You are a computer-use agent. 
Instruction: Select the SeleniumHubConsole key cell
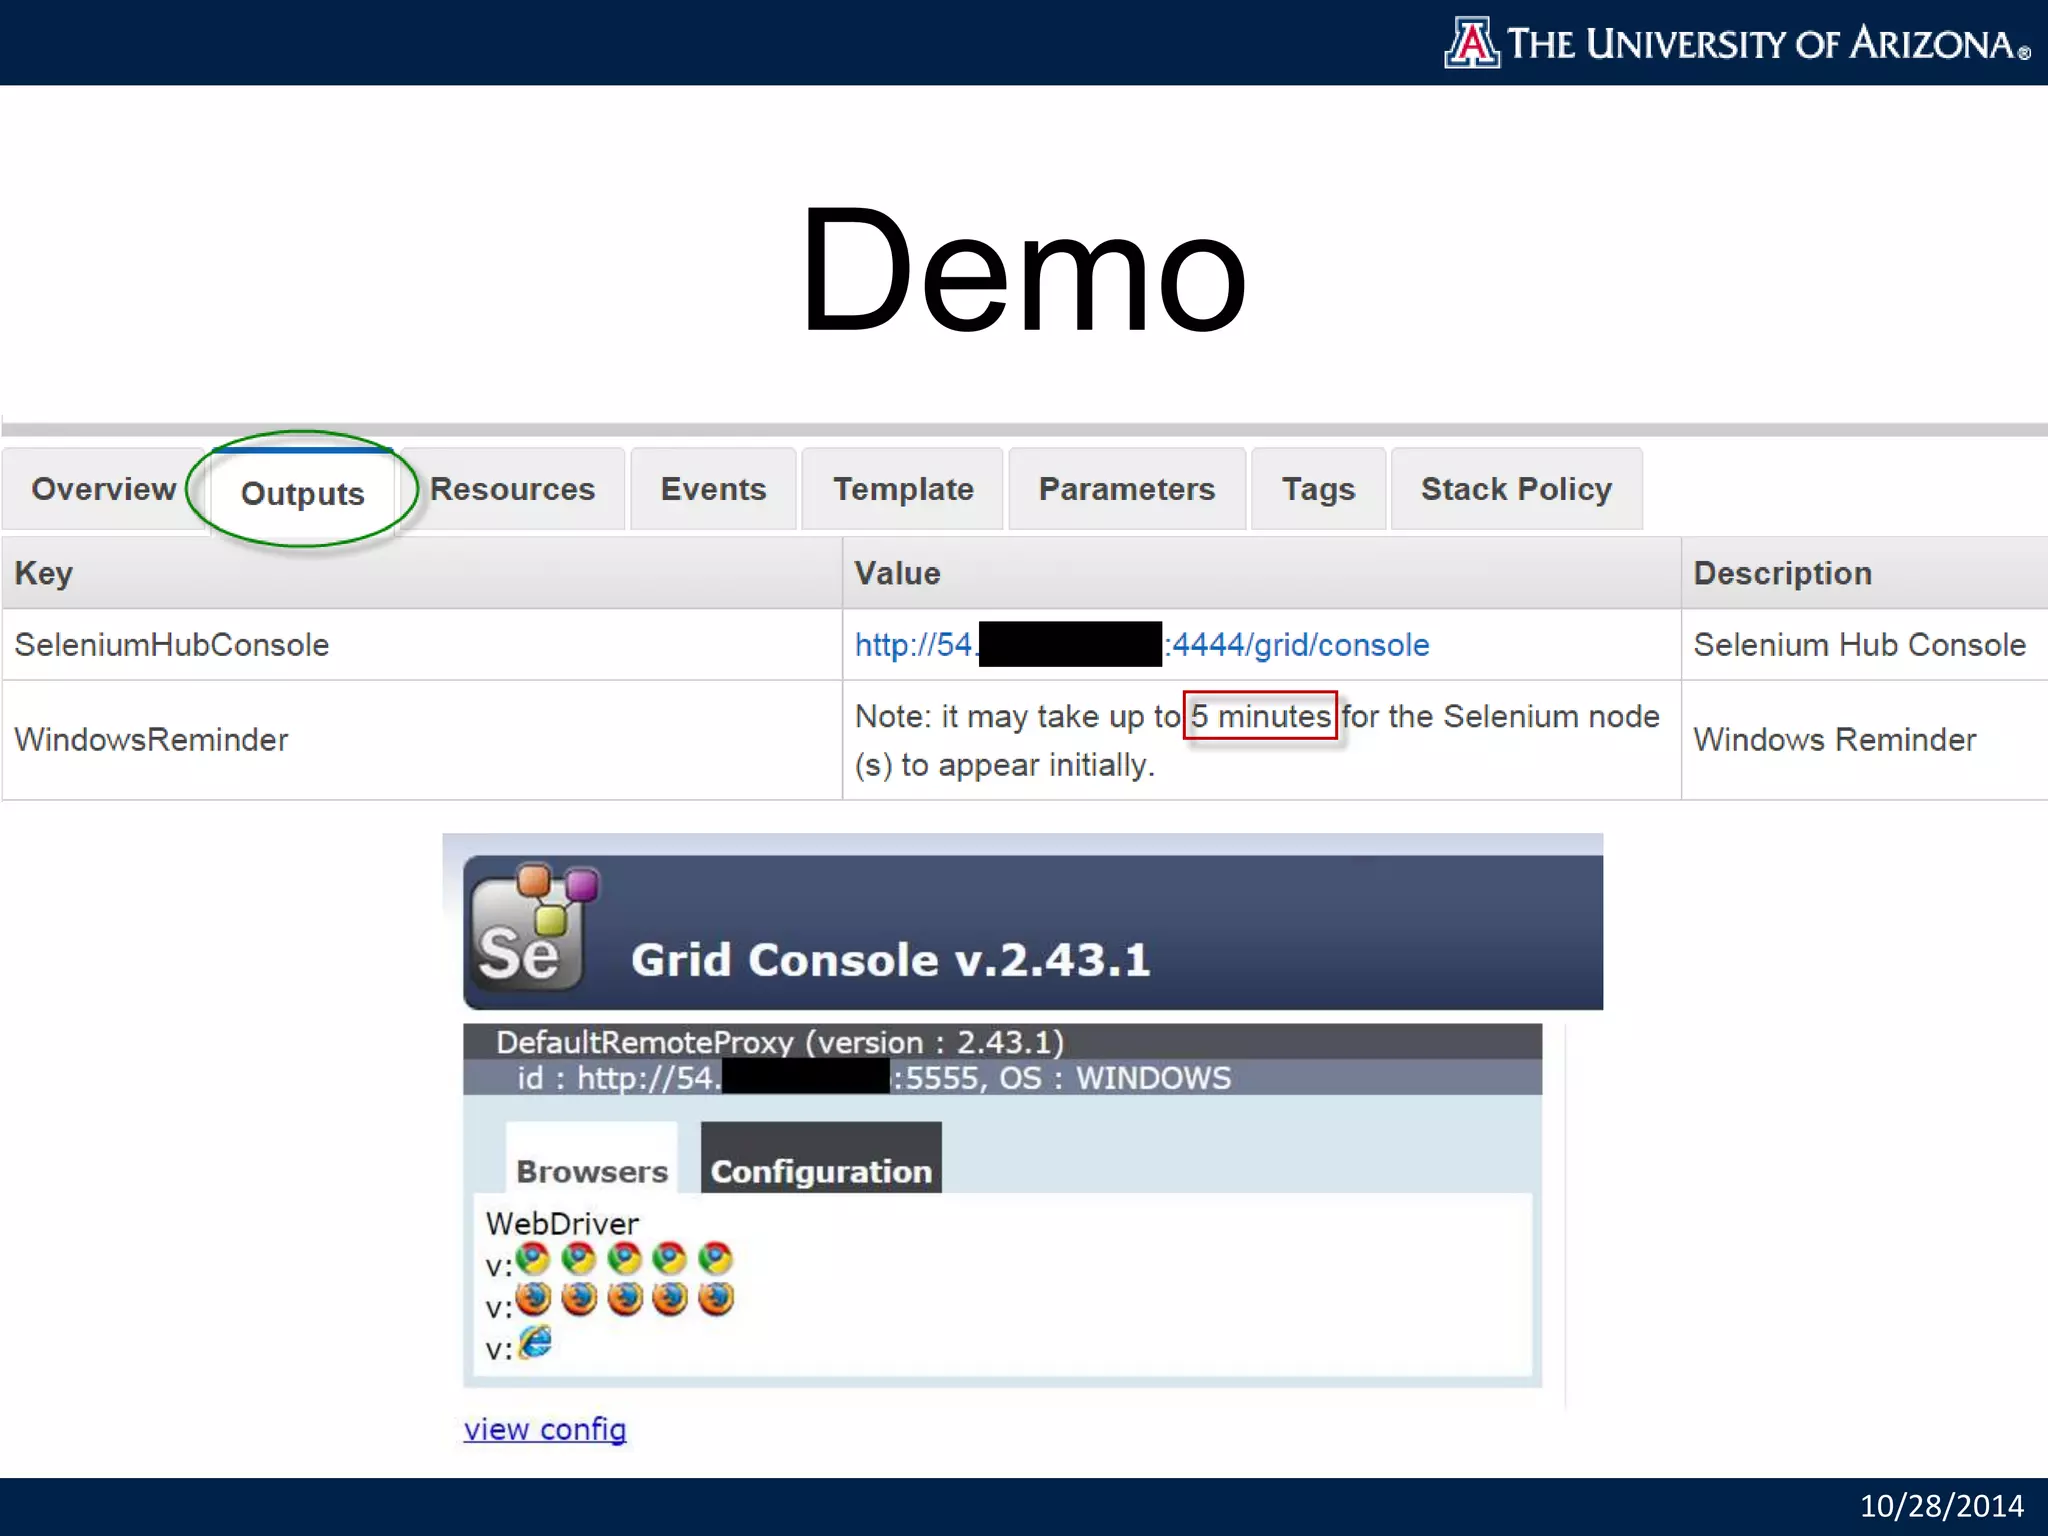(422, 645)
